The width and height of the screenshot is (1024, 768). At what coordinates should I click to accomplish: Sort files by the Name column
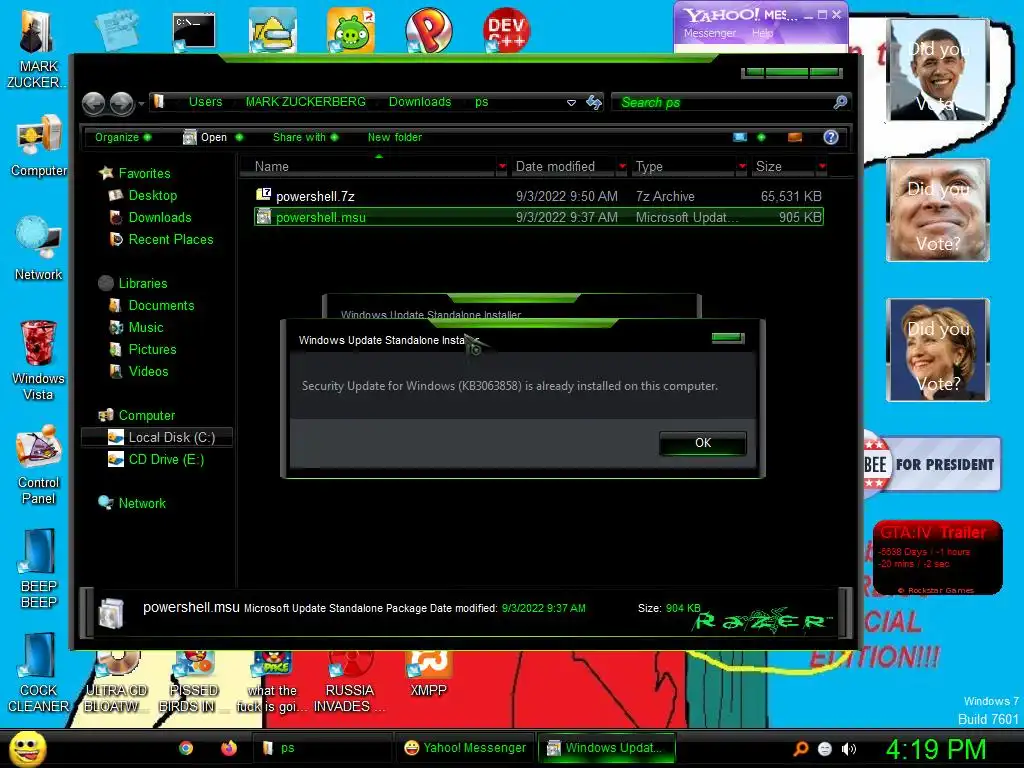[368, 167]
